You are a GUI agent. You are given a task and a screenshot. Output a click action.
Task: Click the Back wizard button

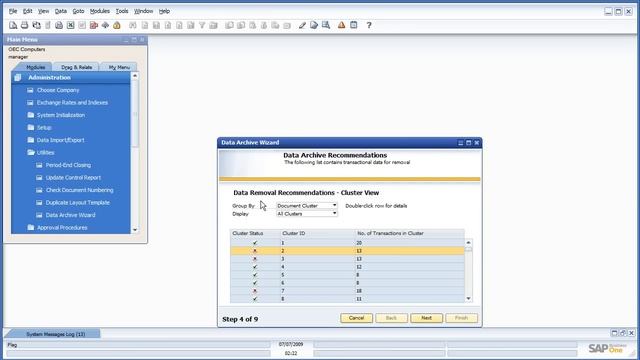pos(391,318)
